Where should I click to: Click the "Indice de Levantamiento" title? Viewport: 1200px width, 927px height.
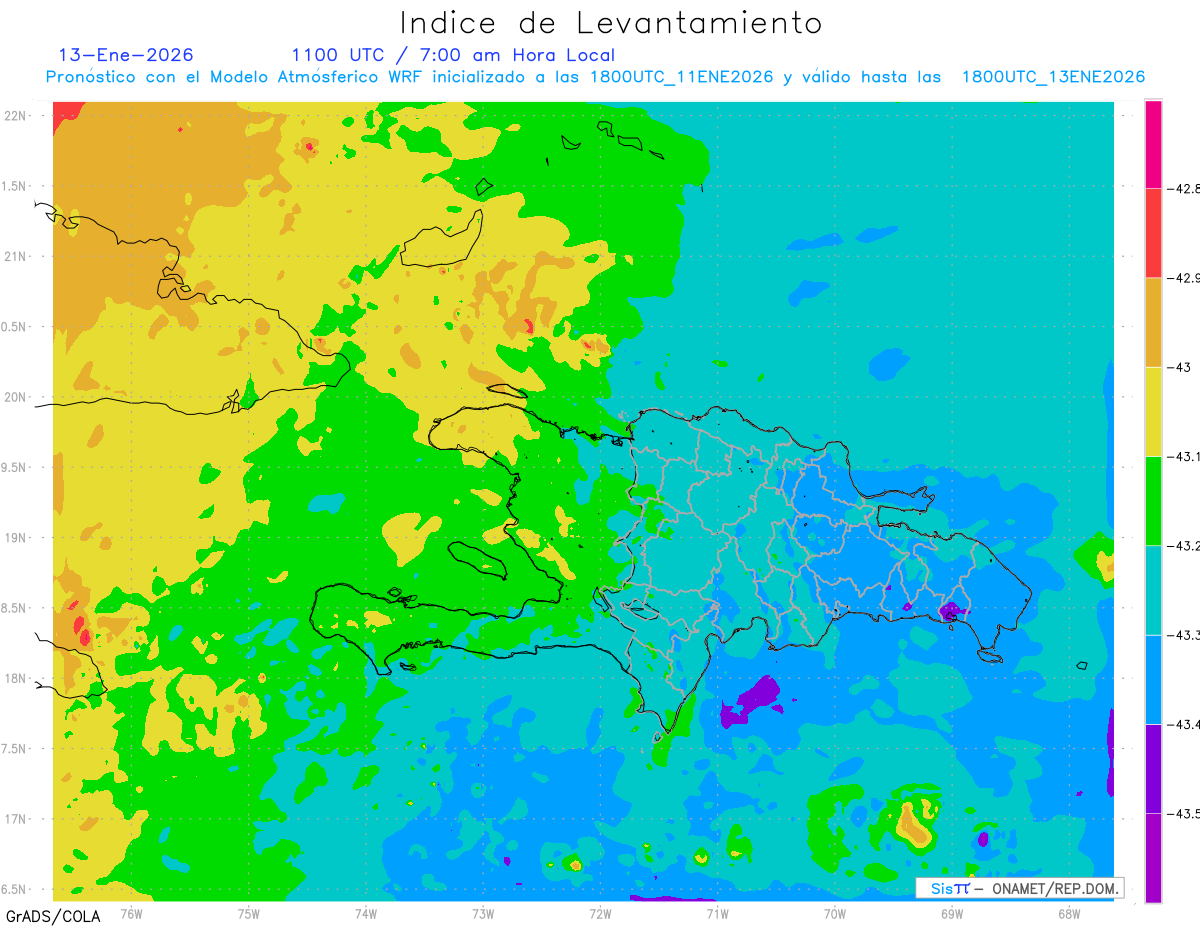point(610,22)
